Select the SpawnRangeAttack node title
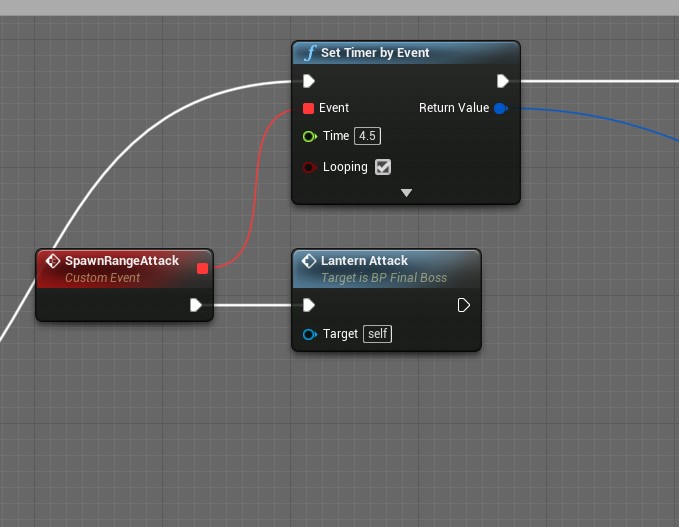679x527 pixels. point(121,261)
